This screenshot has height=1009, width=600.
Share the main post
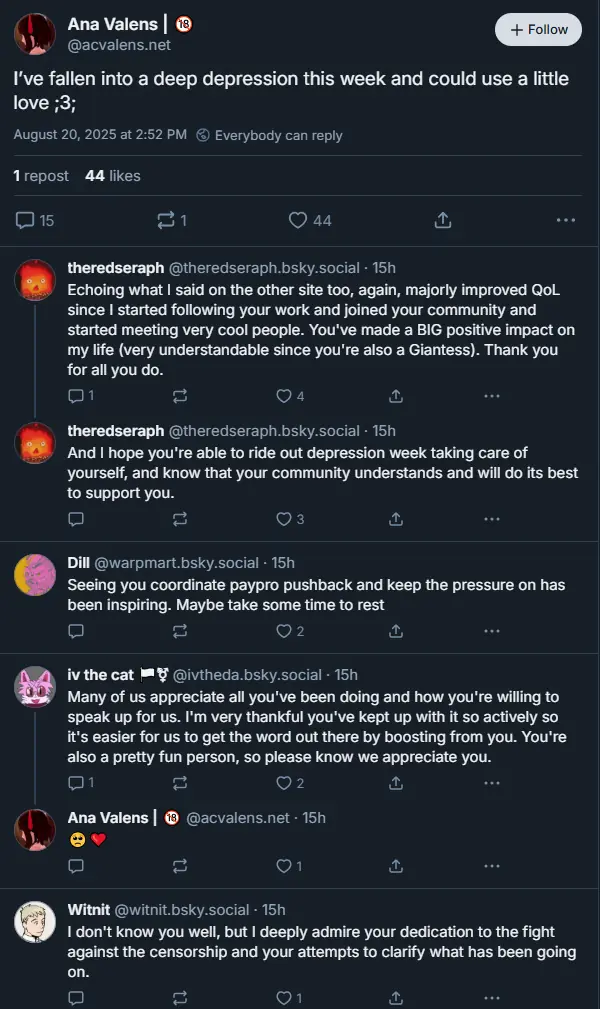coord(443,220)
